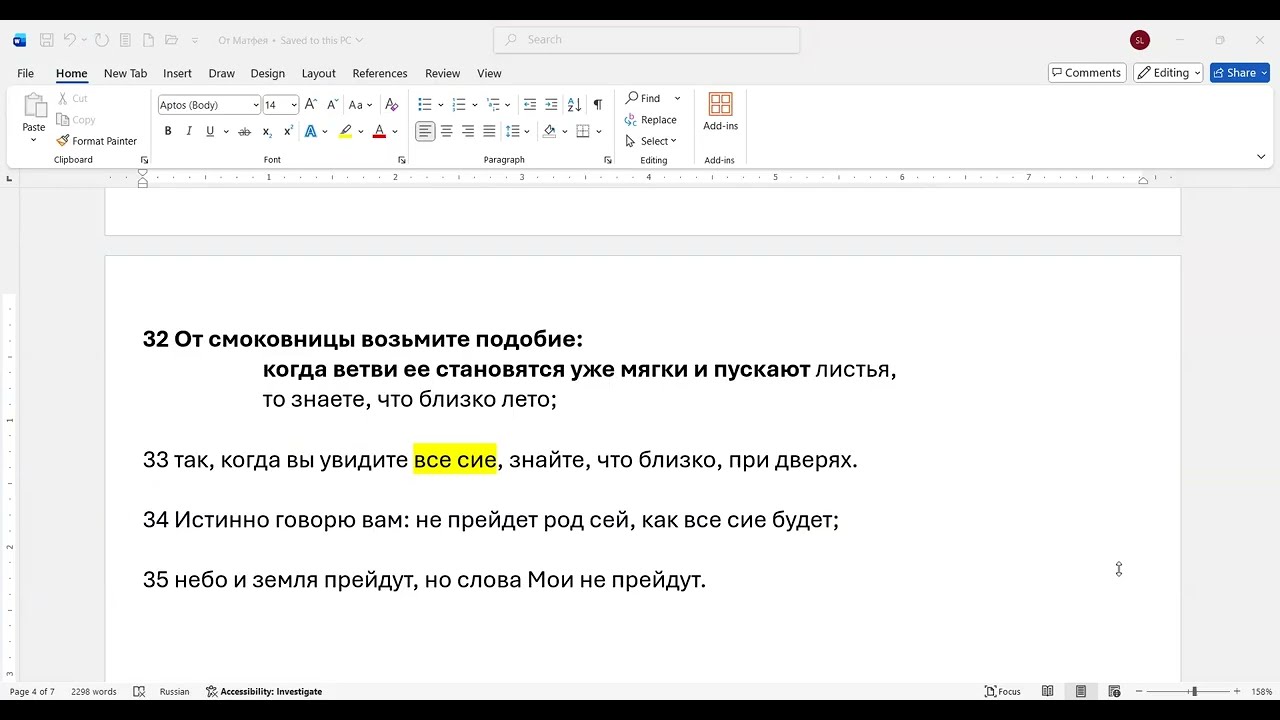Open the Add-ins gallery
This screenshot has width=1280, height=720.
[x=720, y=112]
